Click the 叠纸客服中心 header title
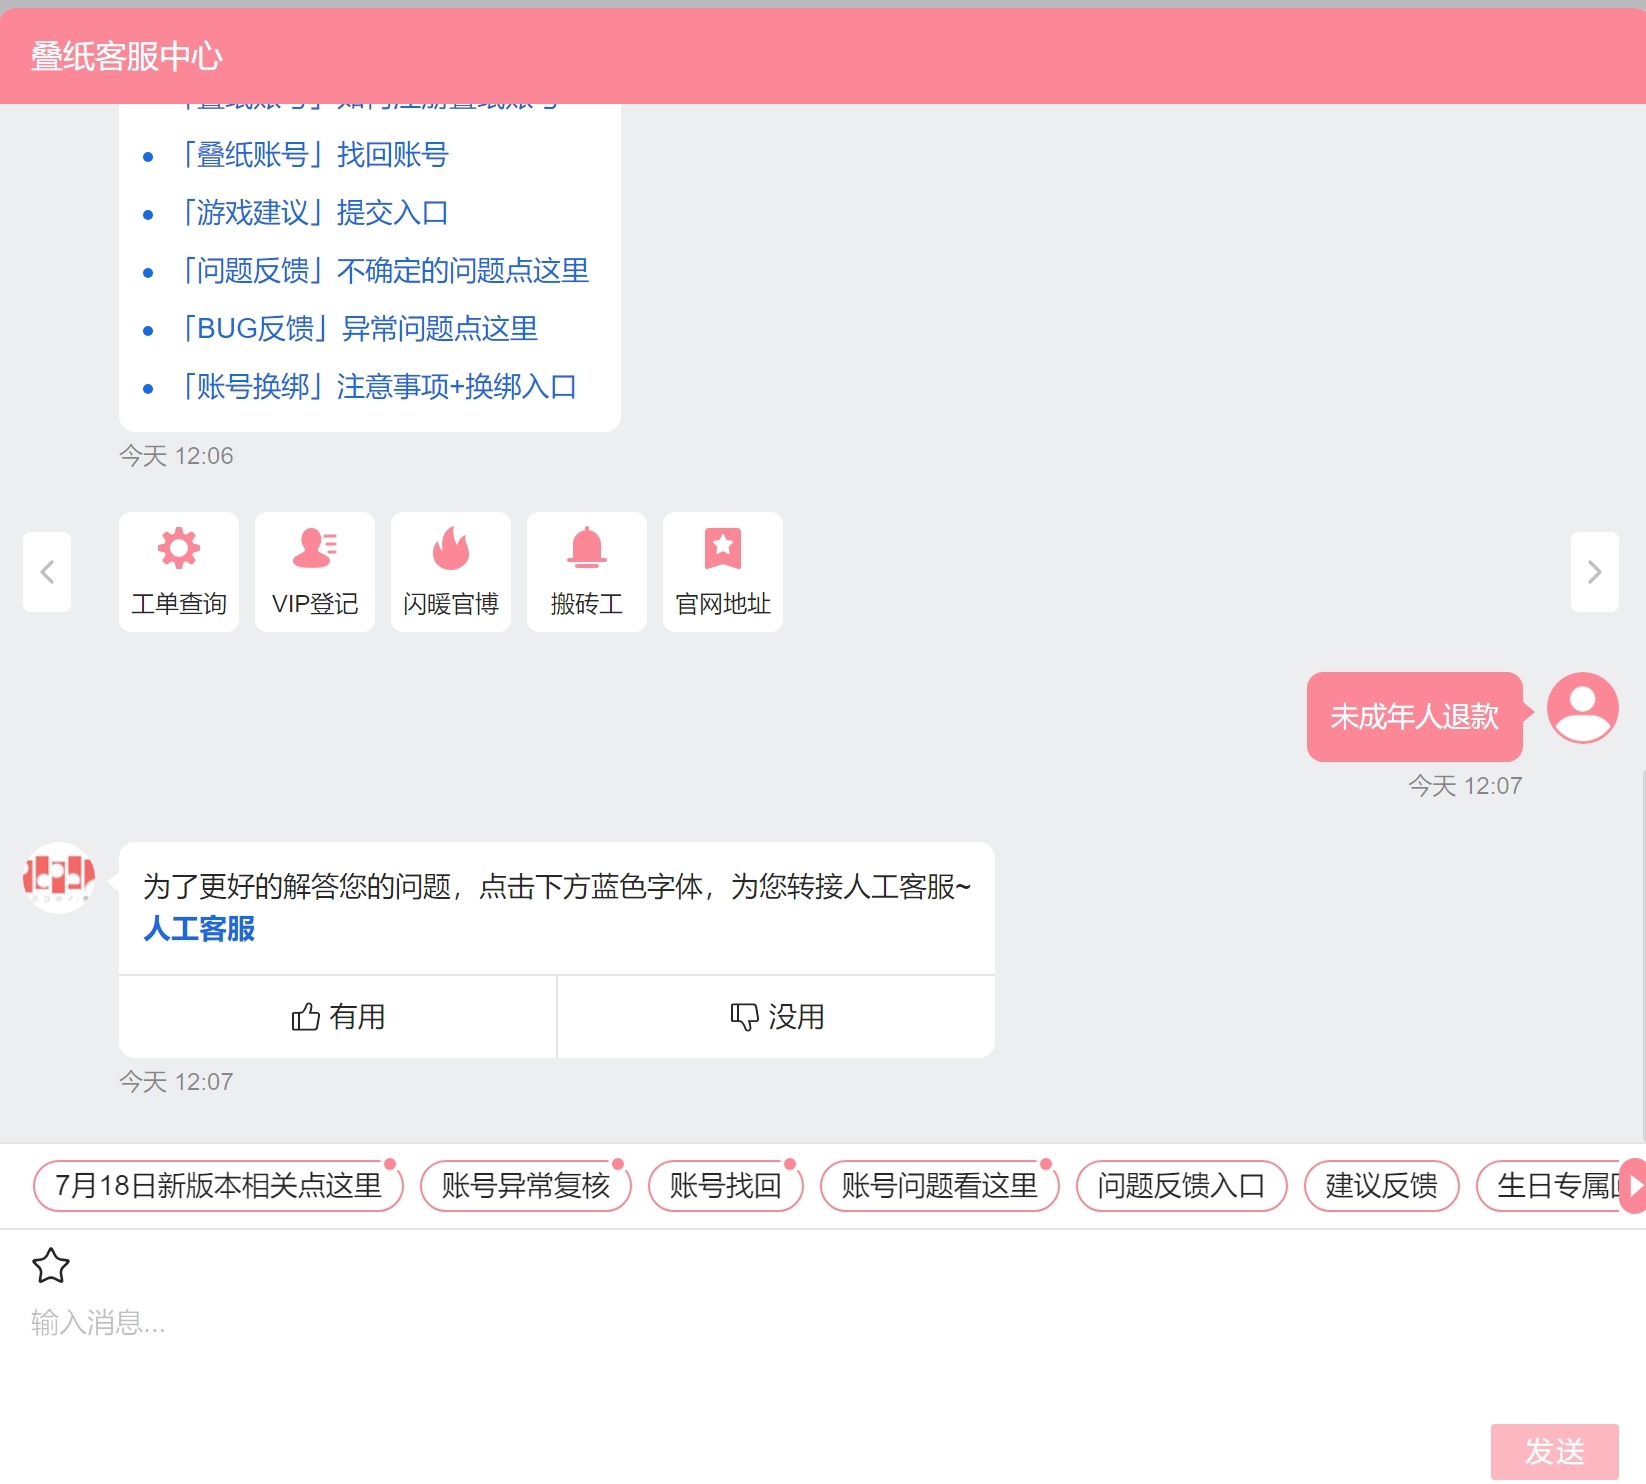Viewport: 1646px width, 1484px height. [x=126, y=57]
